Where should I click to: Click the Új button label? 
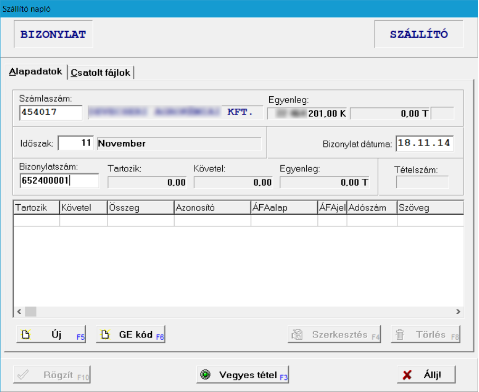(57, 334)
